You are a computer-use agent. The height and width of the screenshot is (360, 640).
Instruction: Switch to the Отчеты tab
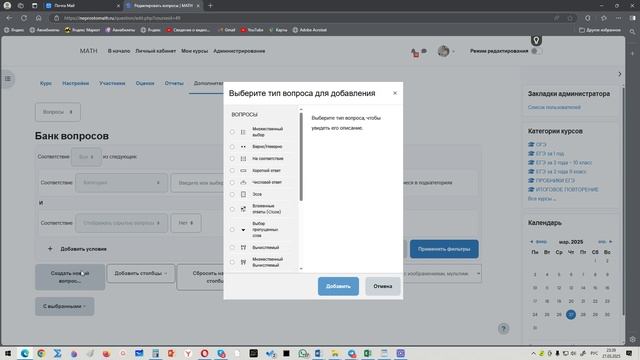[x=174, y=83]
